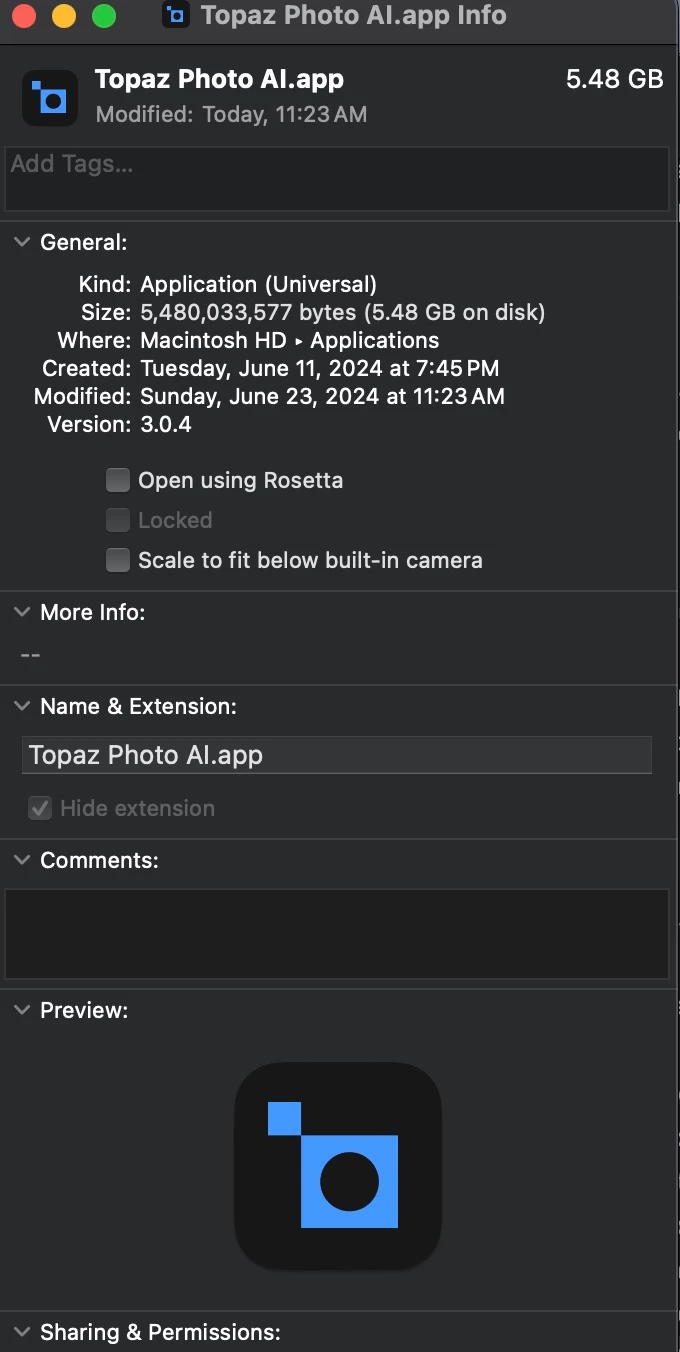Click the large Topaz preview icon
680x1352 pixels.
coord(338,1166)
